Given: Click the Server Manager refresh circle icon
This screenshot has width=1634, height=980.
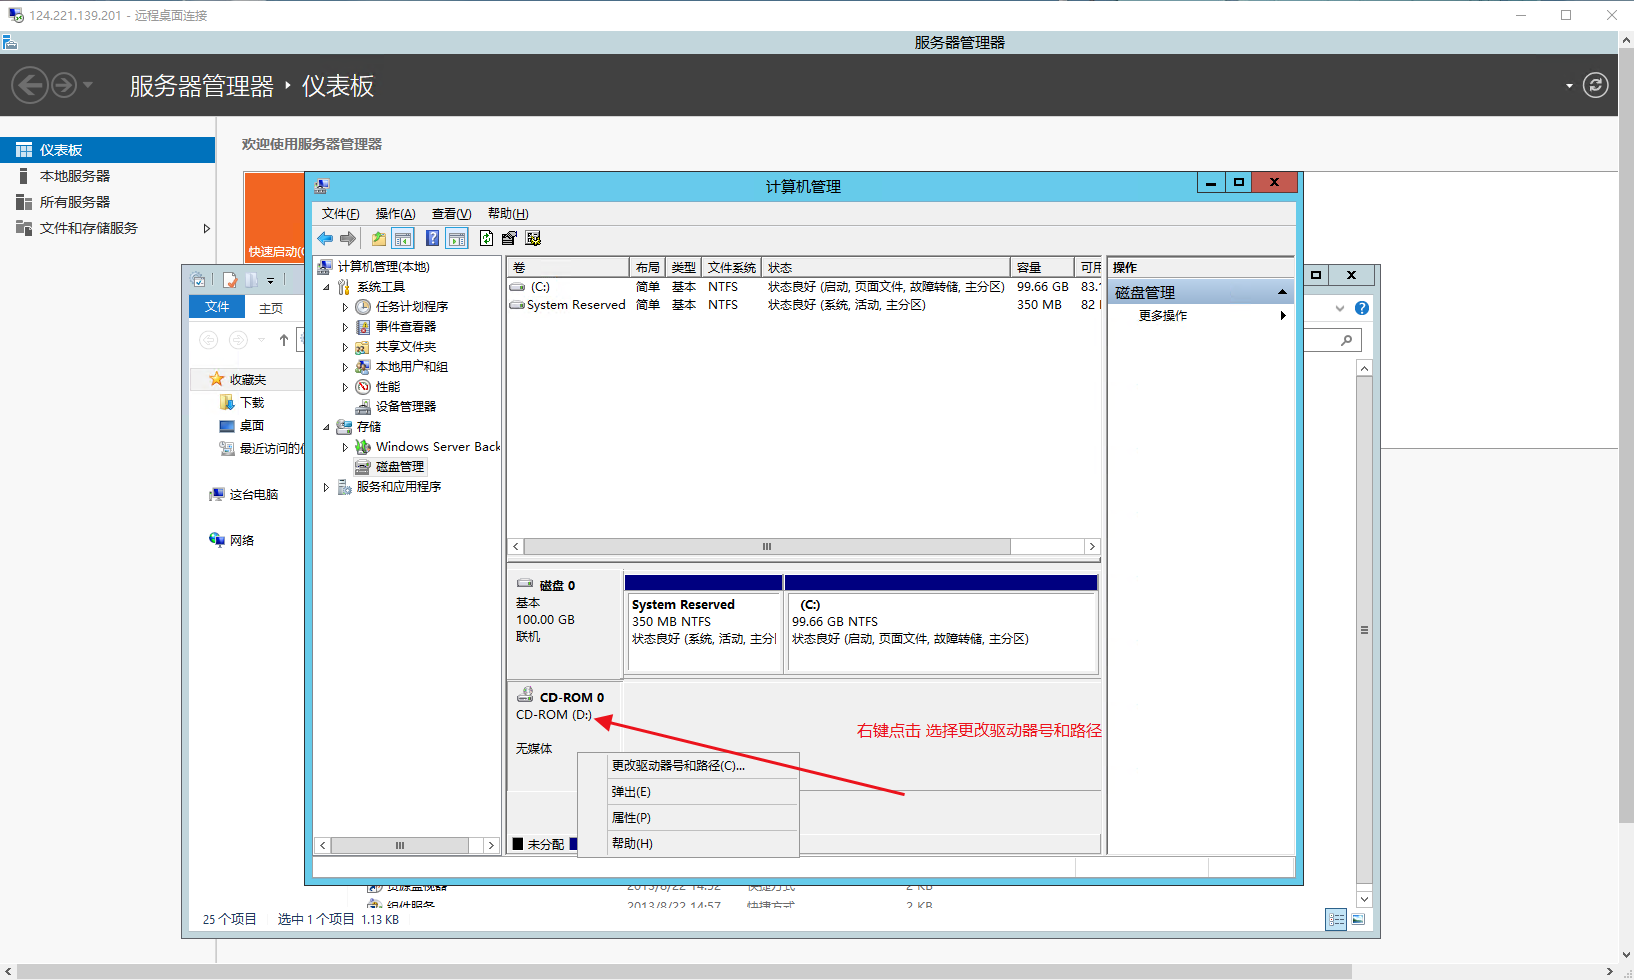Looking at the screenshot, I should coord(1596,86).
